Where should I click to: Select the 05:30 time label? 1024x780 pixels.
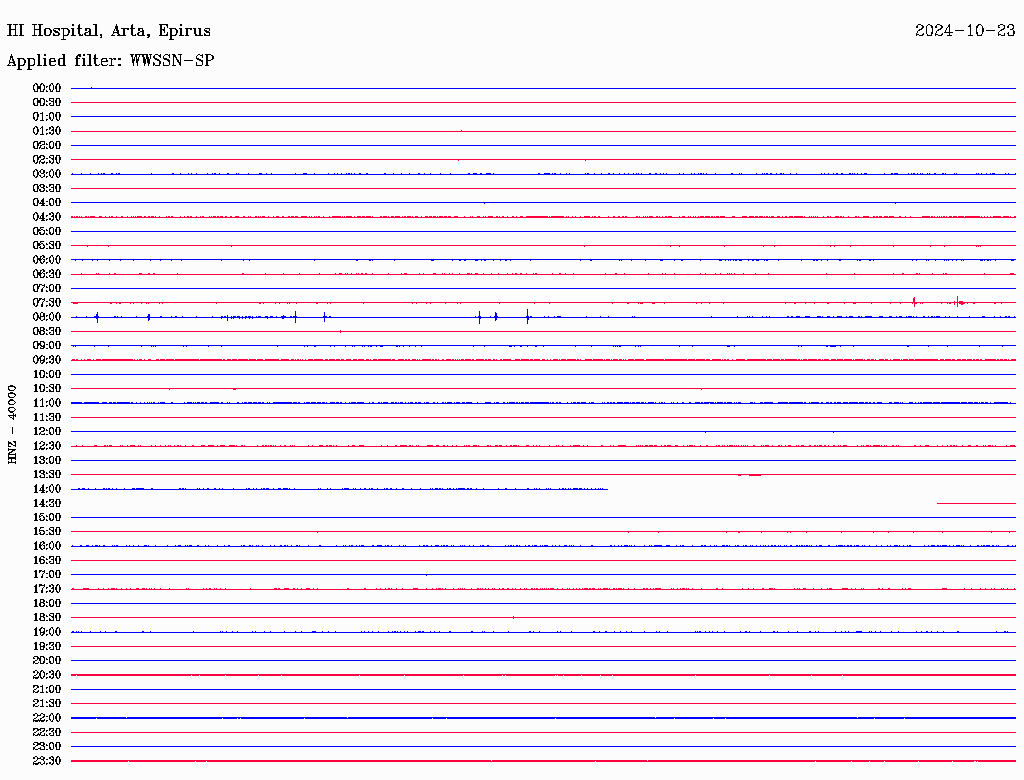click(47, 246)
